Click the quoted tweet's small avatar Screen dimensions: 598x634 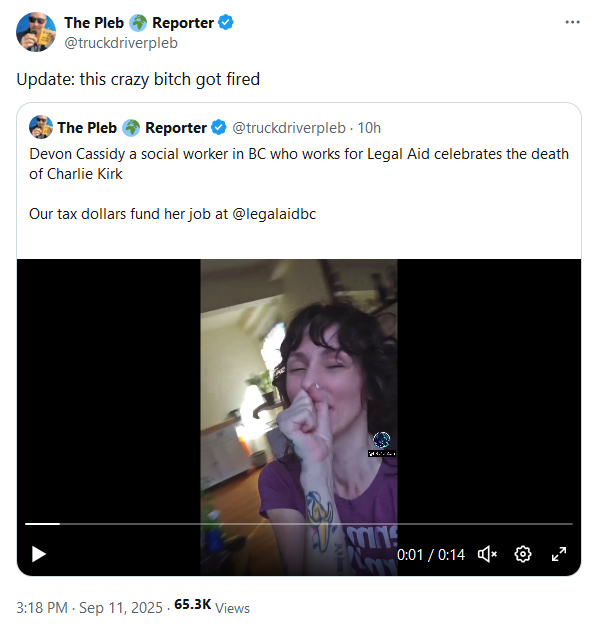click(x=41, y=127)
